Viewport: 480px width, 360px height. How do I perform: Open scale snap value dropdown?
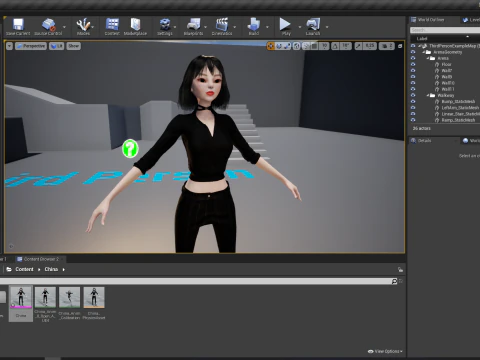(370, 46)
